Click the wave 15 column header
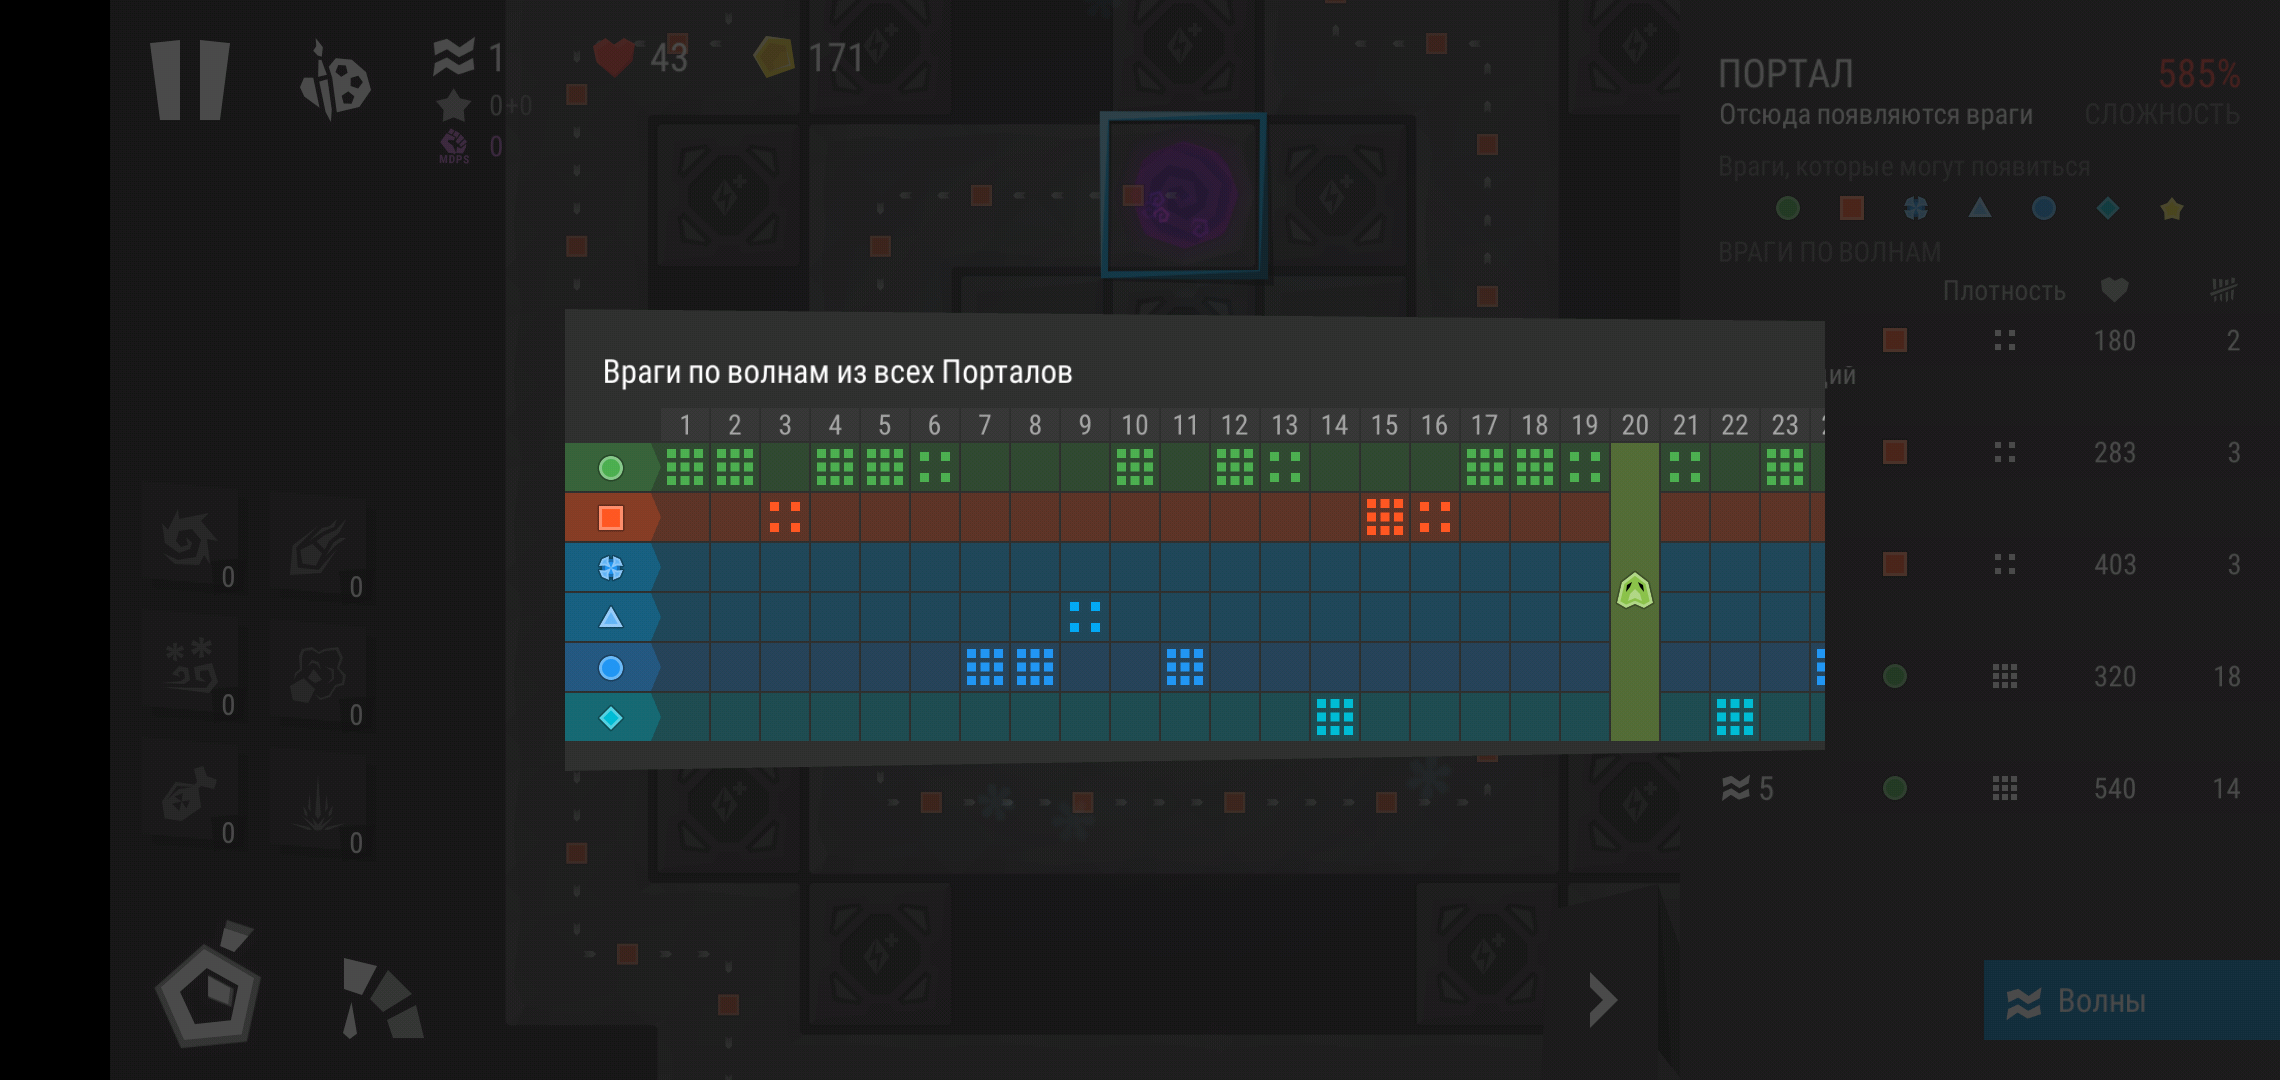The width and height of the screenshot is (2280, 1080). (1384, 425)
